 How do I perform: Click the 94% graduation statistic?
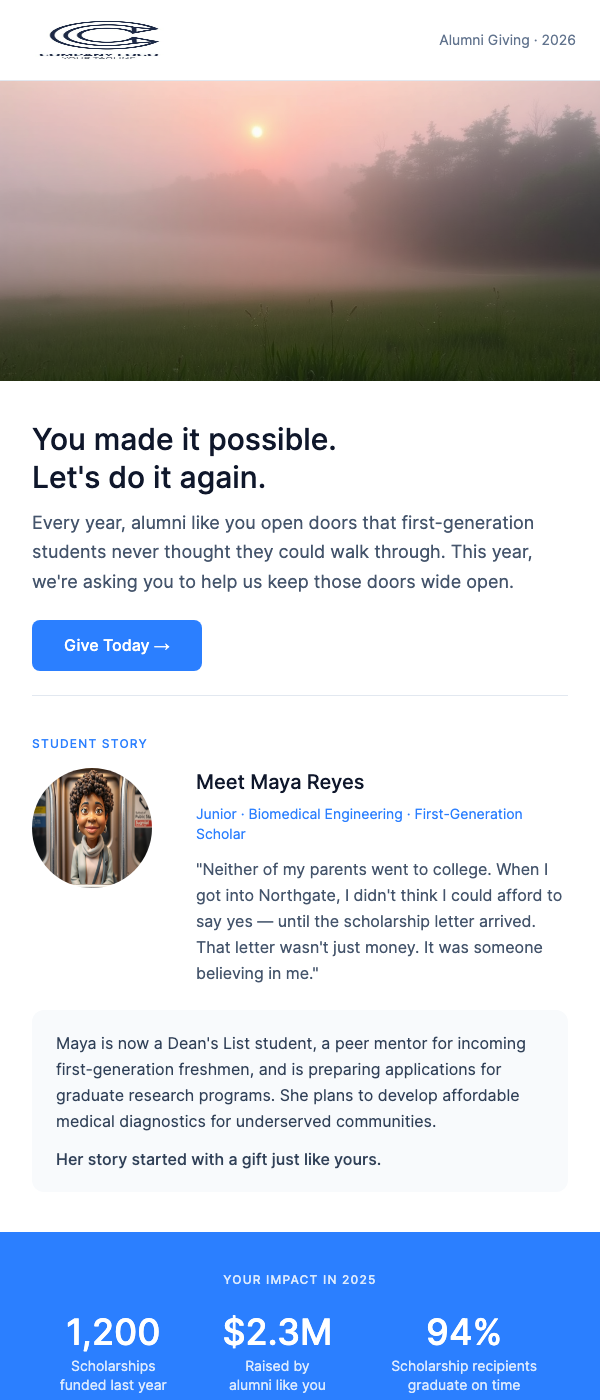point(464,1332)
